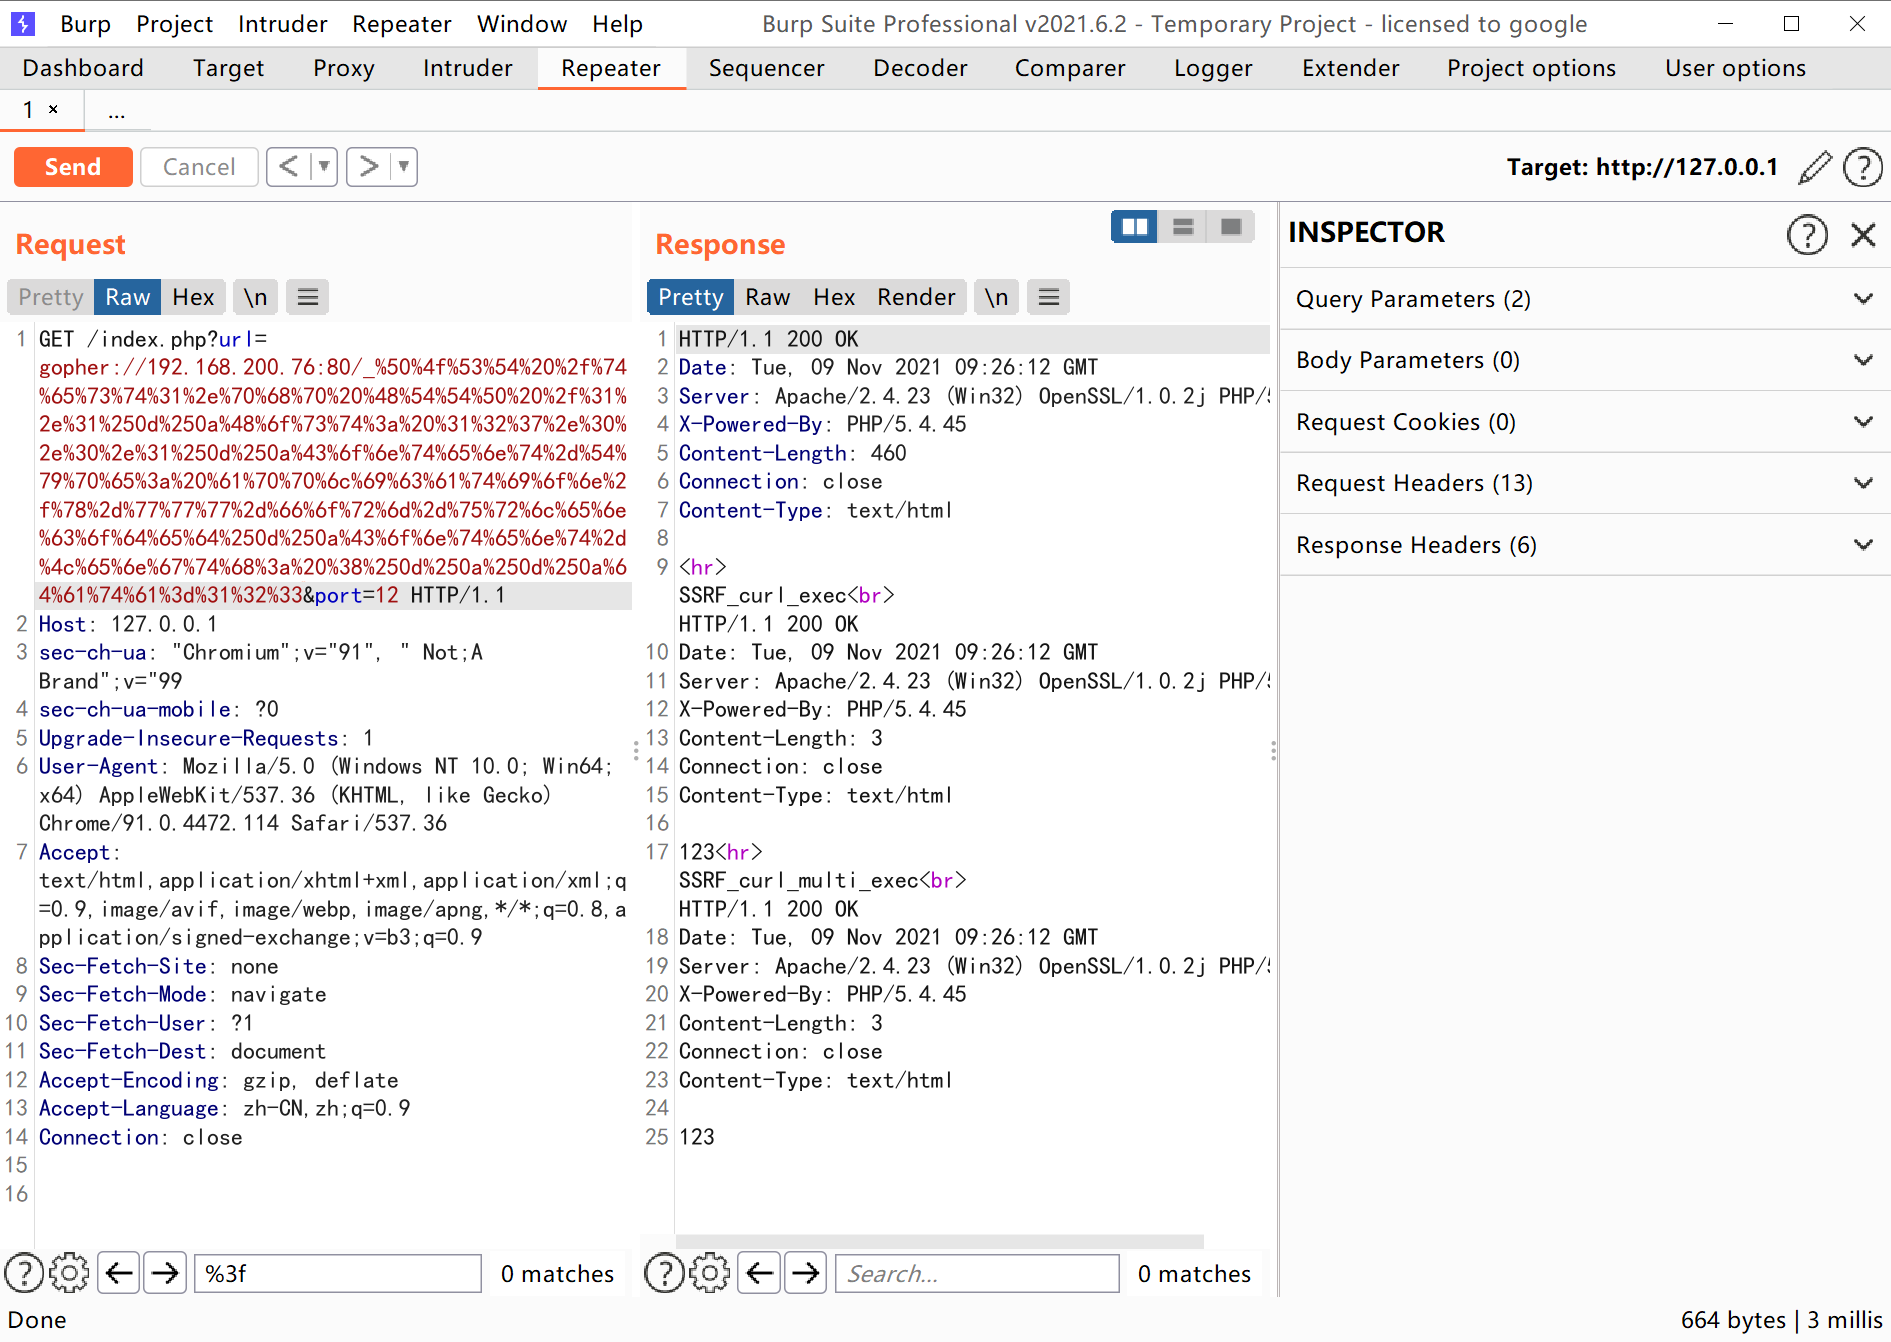This screenshot has height=1342, width=1891.
Task: Open the Project options tab
Action: click(1531, 68)
